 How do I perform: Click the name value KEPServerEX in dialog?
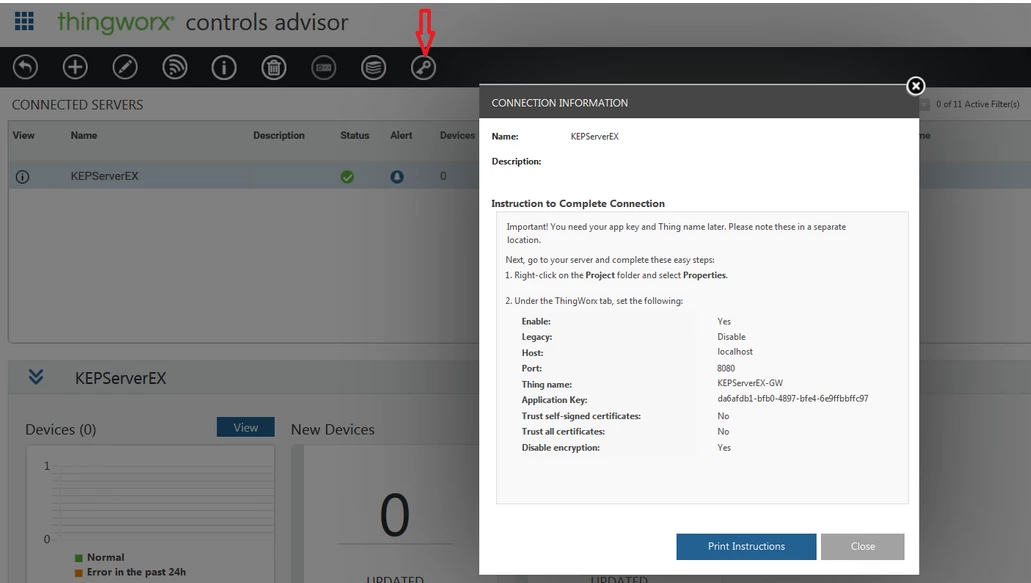[594, 137]
